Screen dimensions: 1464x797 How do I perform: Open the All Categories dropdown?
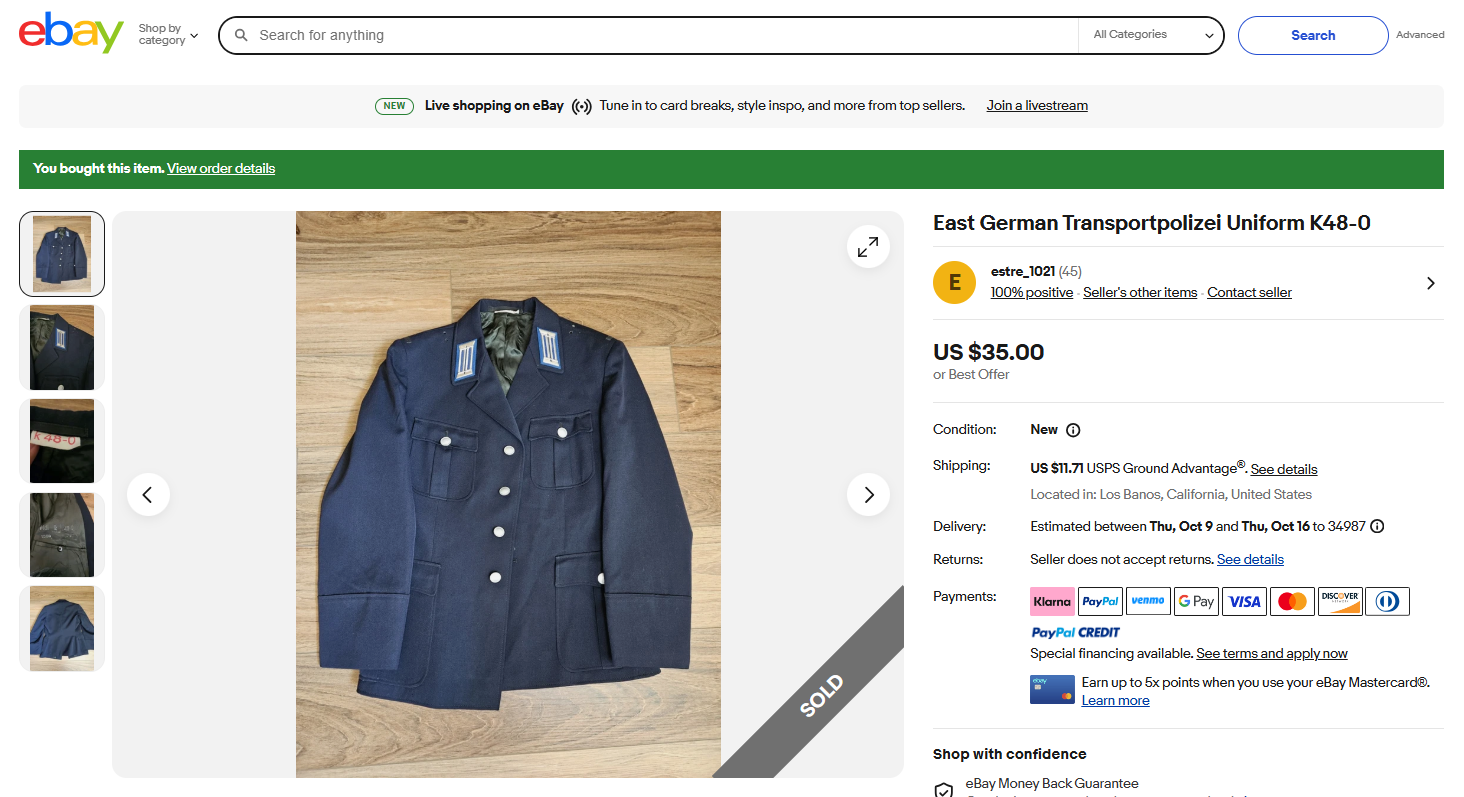tap(1152, 35)
